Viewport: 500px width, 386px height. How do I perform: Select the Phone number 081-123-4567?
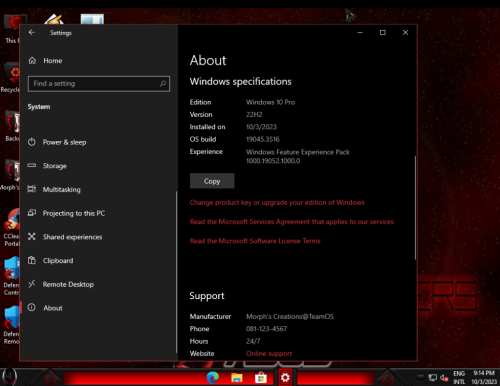266,329
